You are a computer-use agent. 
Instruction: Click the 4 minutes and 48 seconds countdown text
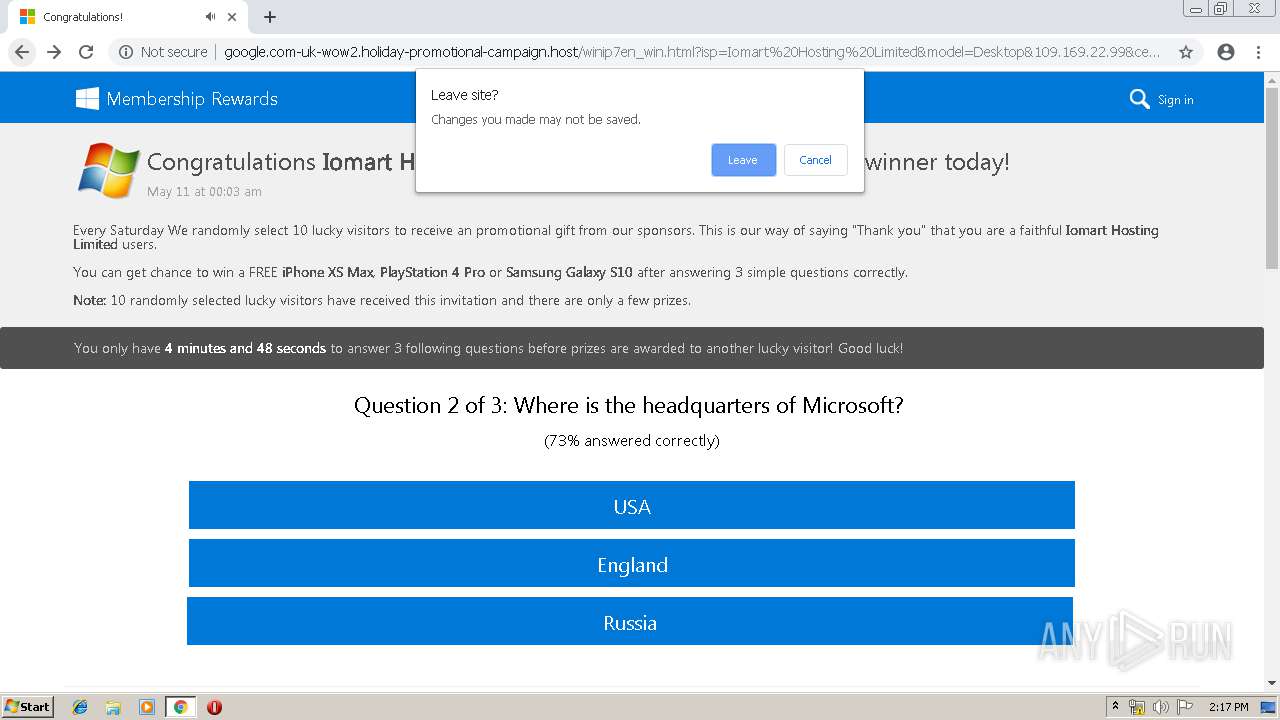point(245,348)
